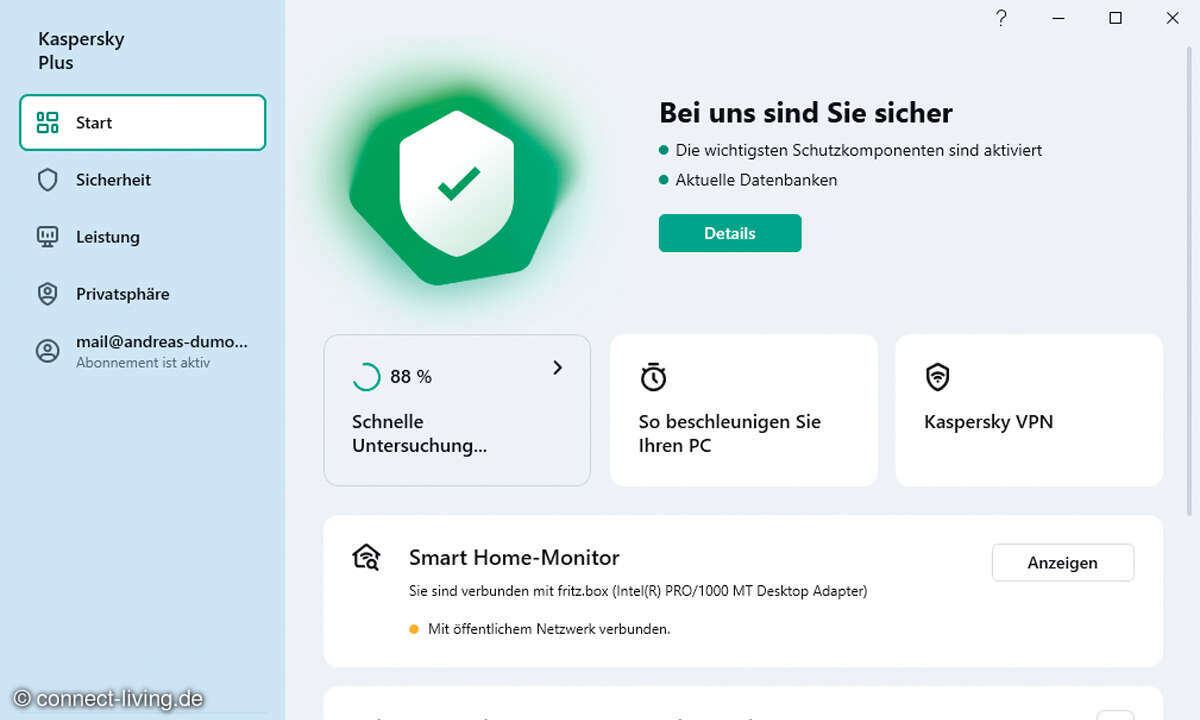Select Privatsphäre in the sidebar
Image resolution: width=1200 pixels, height=720 pixels.
point(143,294)
